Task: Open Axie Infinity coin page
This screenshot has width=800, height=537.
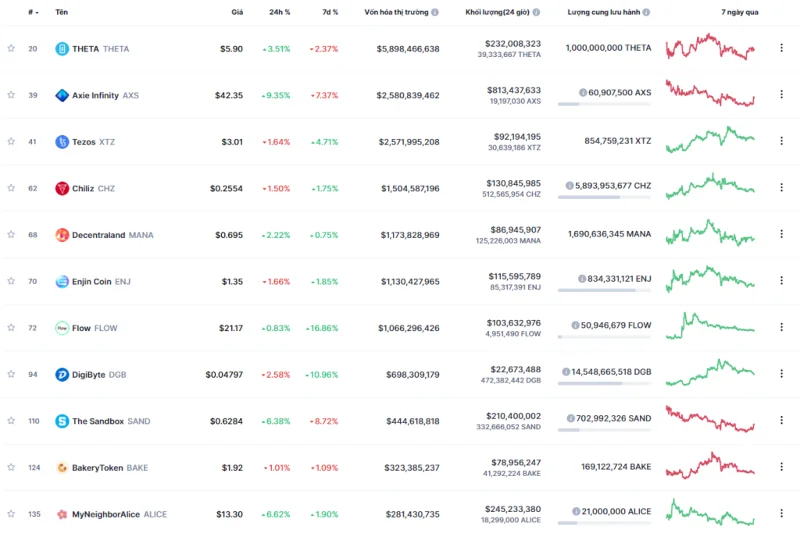Action: pyautogui.click(x=105, y=95)
